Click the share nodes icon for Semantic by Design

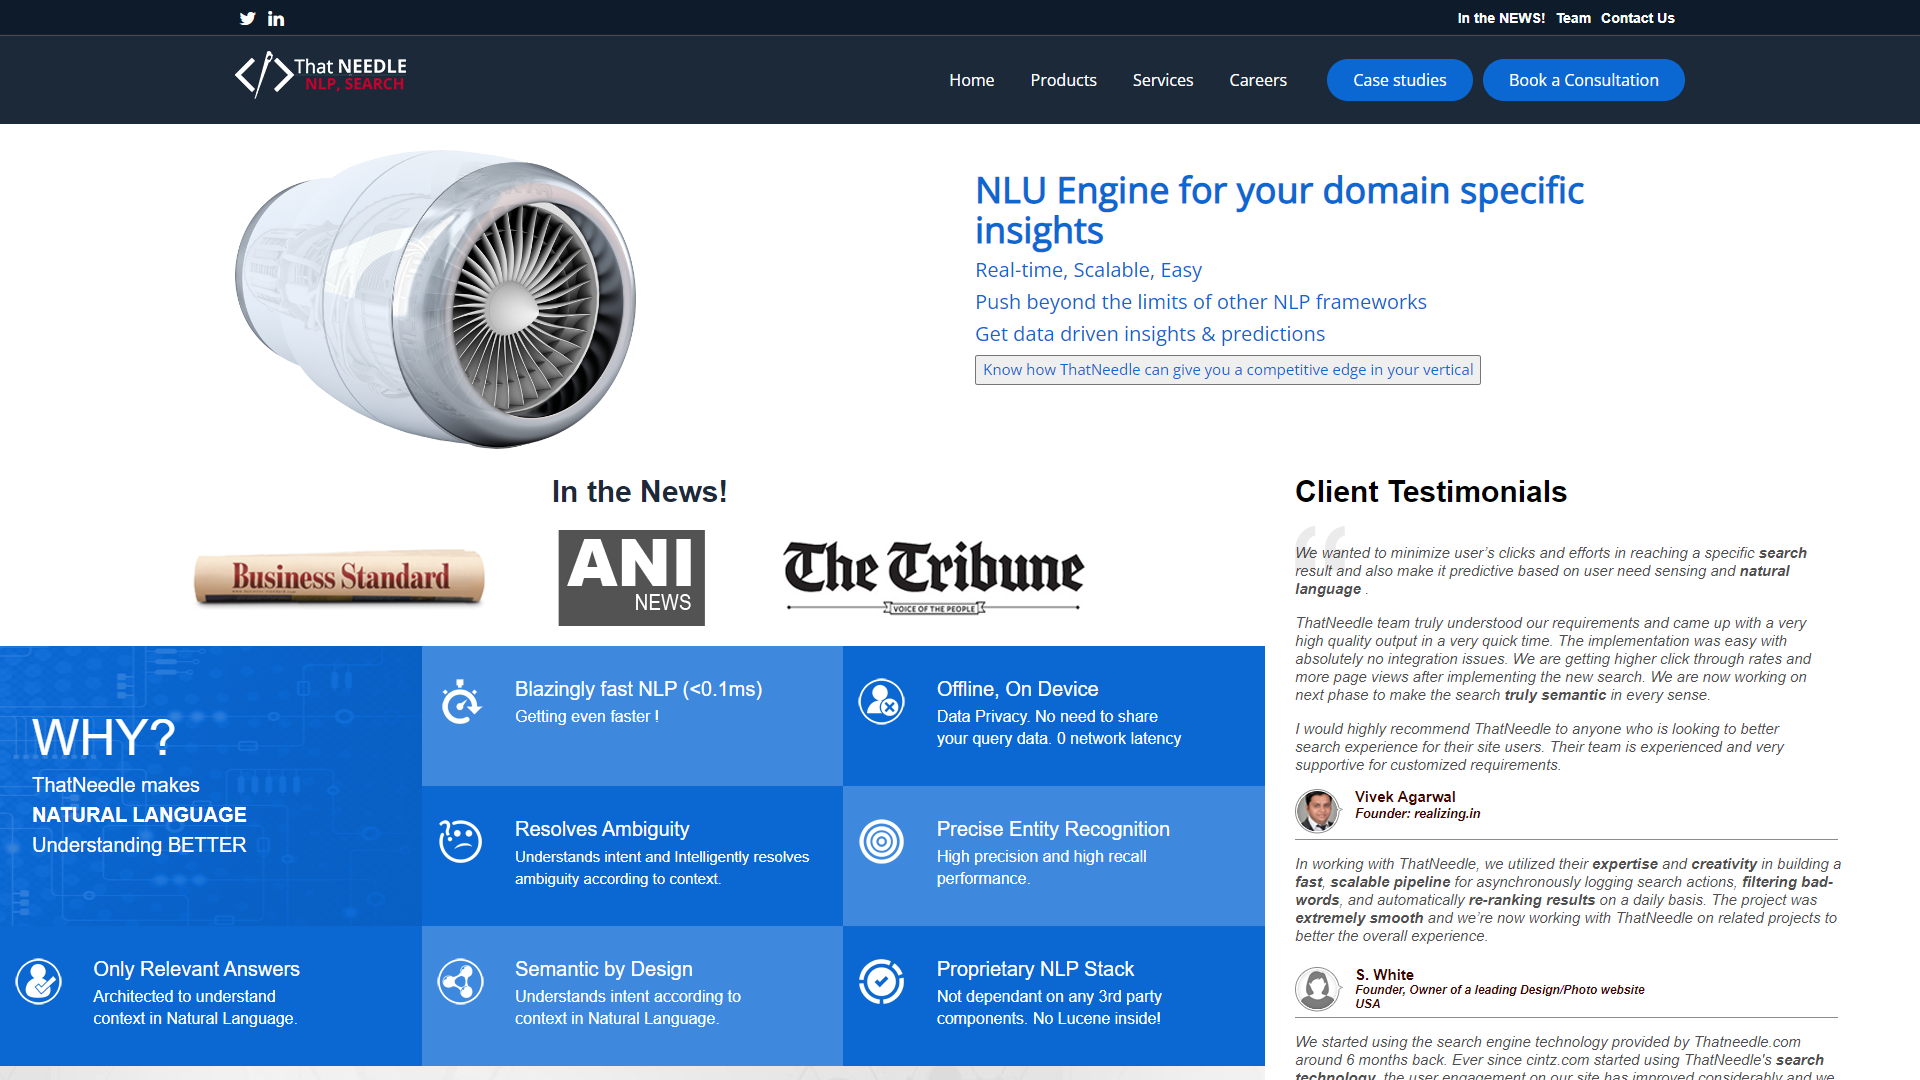(x=460, y=982)
